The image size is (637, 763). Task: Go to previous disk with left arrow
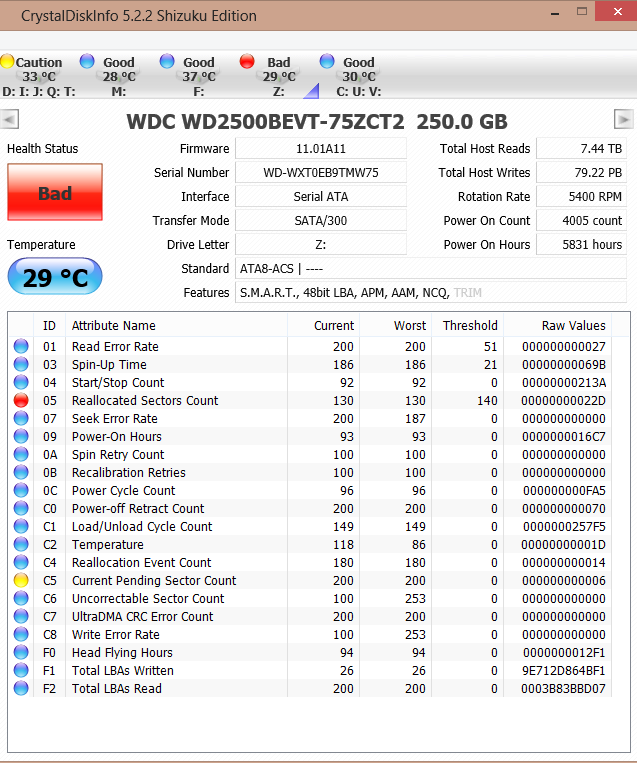(9, 119)
